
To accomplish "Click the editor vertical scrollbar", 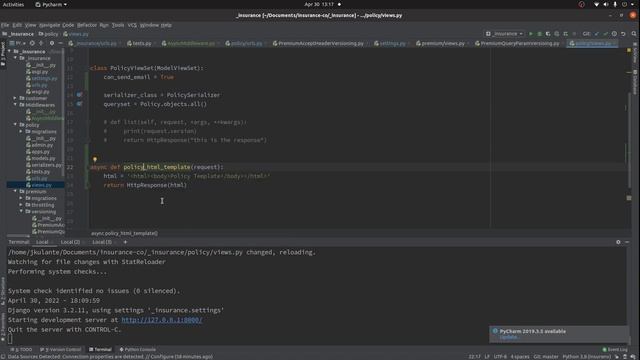I will pyautogui.click(x=629, y=139).
